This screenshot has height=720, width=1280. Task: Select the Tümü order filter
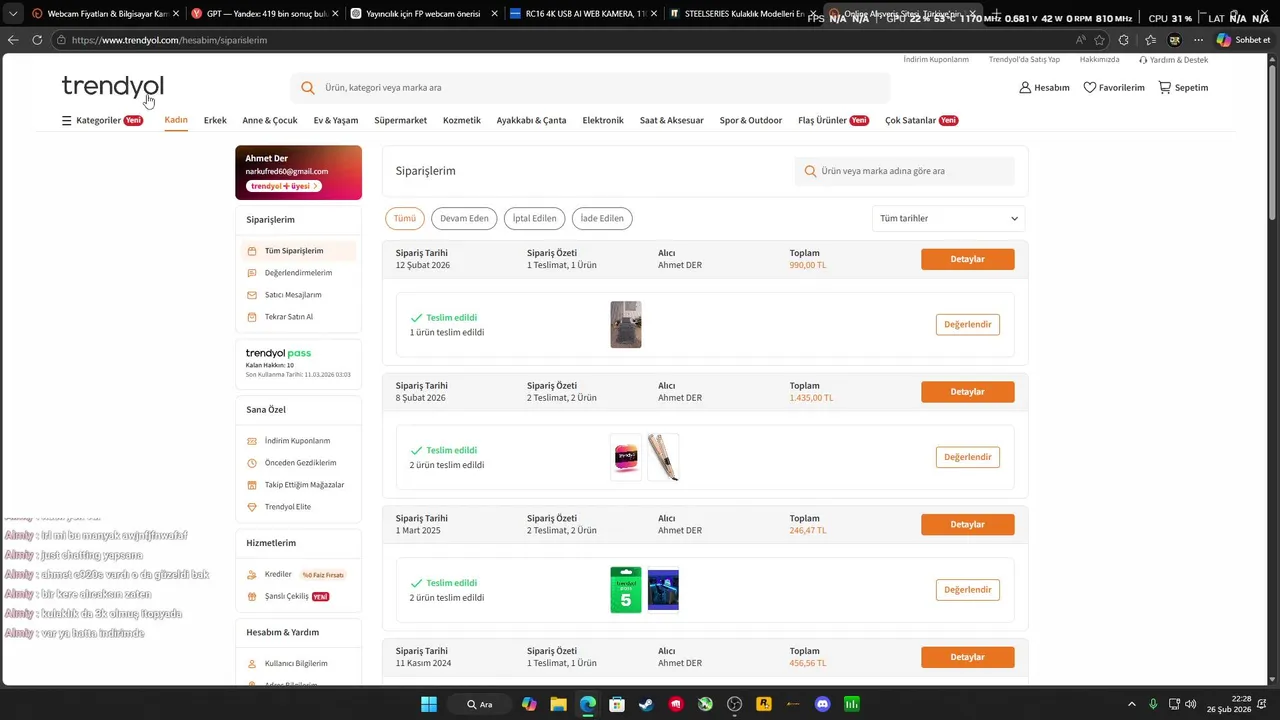tap(405, 218)
